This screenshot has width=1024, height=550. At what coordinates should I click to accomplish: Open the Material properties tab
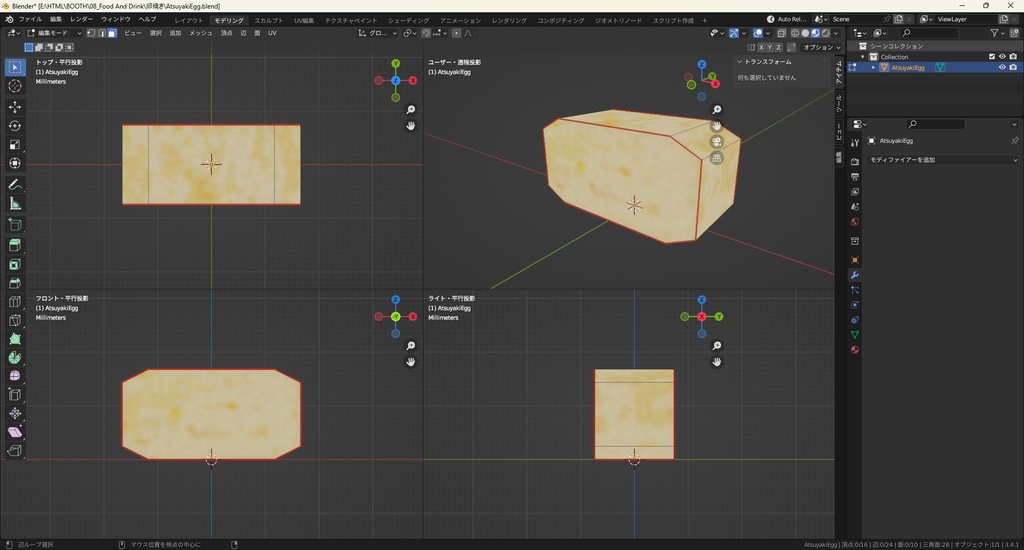(855, 350)
